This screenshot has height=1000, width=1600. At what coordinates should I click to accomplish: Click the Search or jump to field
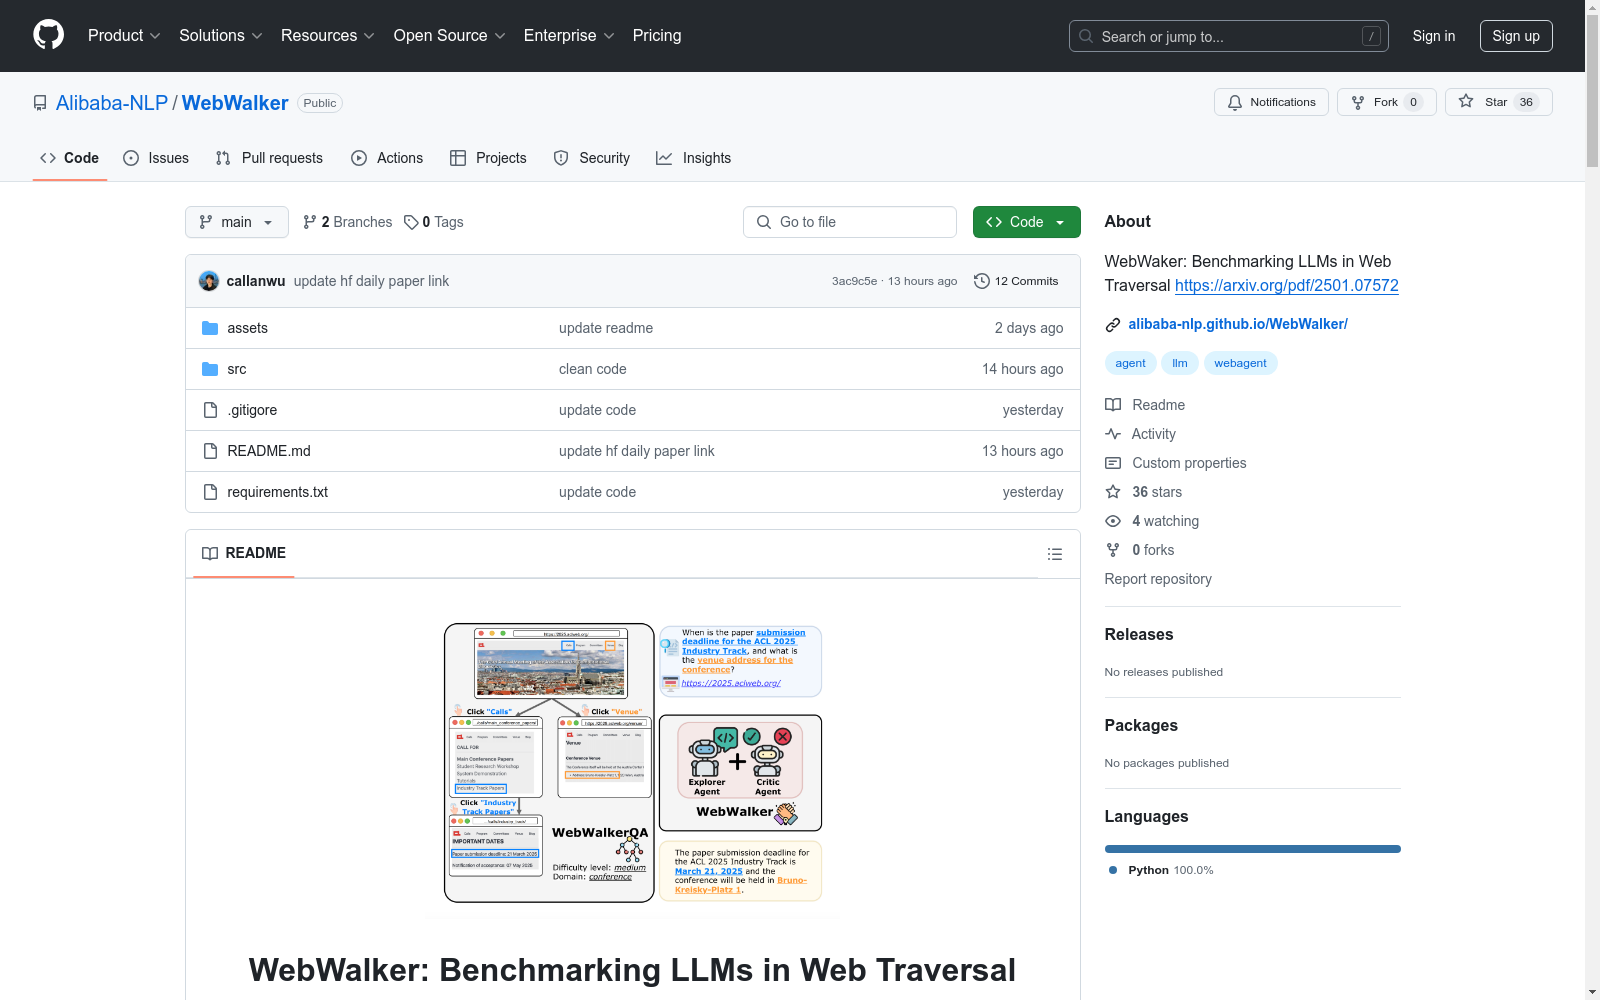[1229, 36]
